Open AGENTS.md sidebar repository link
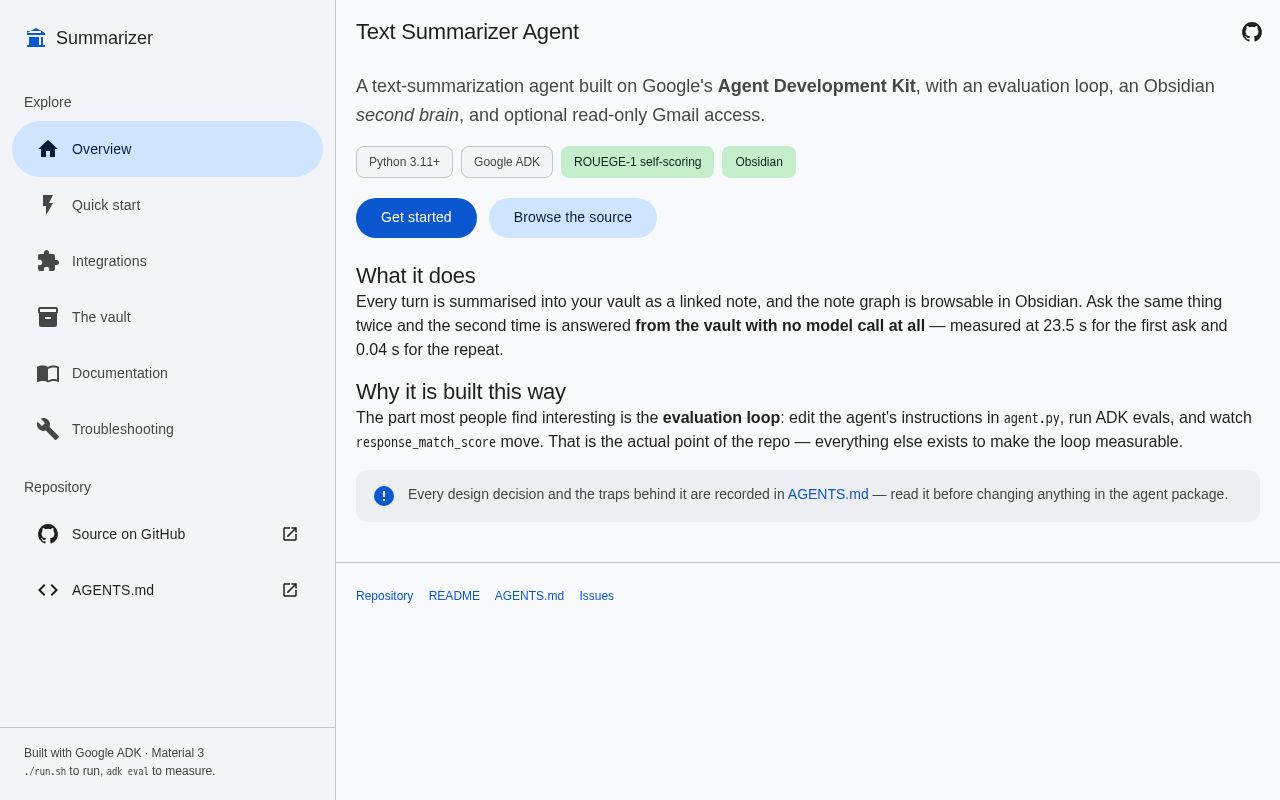Screen dimensions: 1280x800 (167, 590)
